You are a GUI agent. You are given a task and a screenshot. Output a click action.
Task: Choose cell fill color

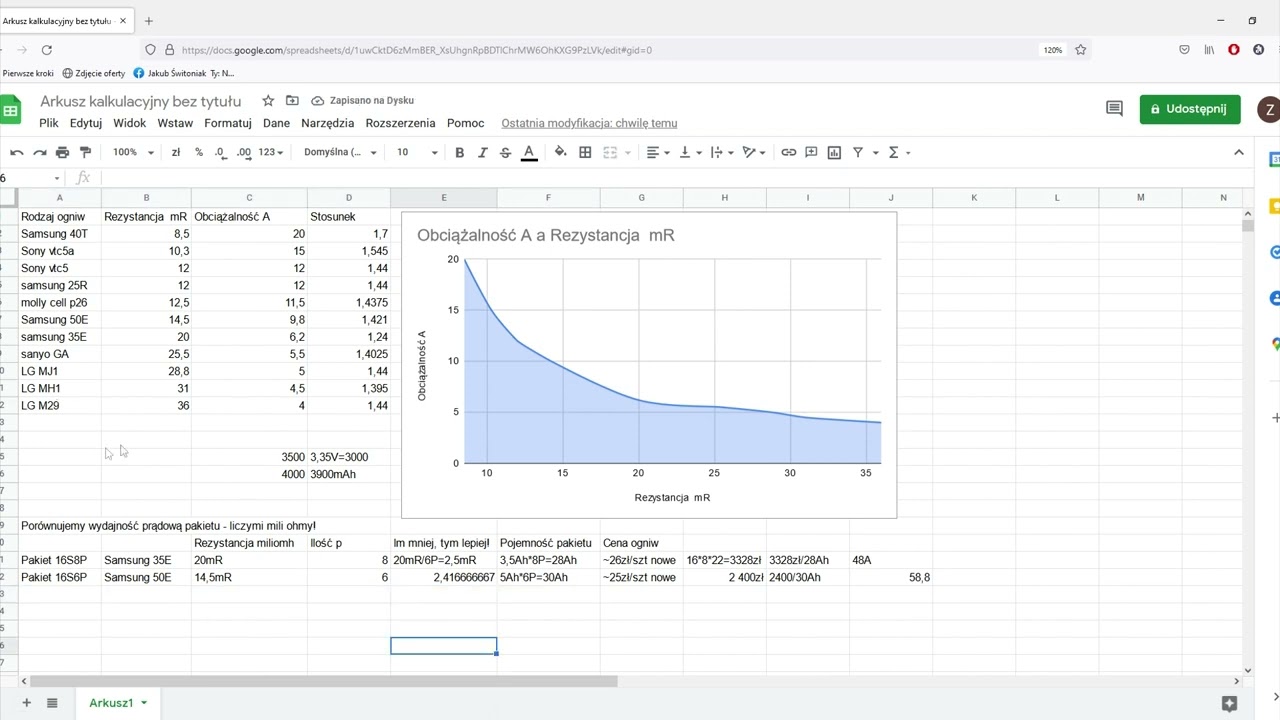point(560,152)
